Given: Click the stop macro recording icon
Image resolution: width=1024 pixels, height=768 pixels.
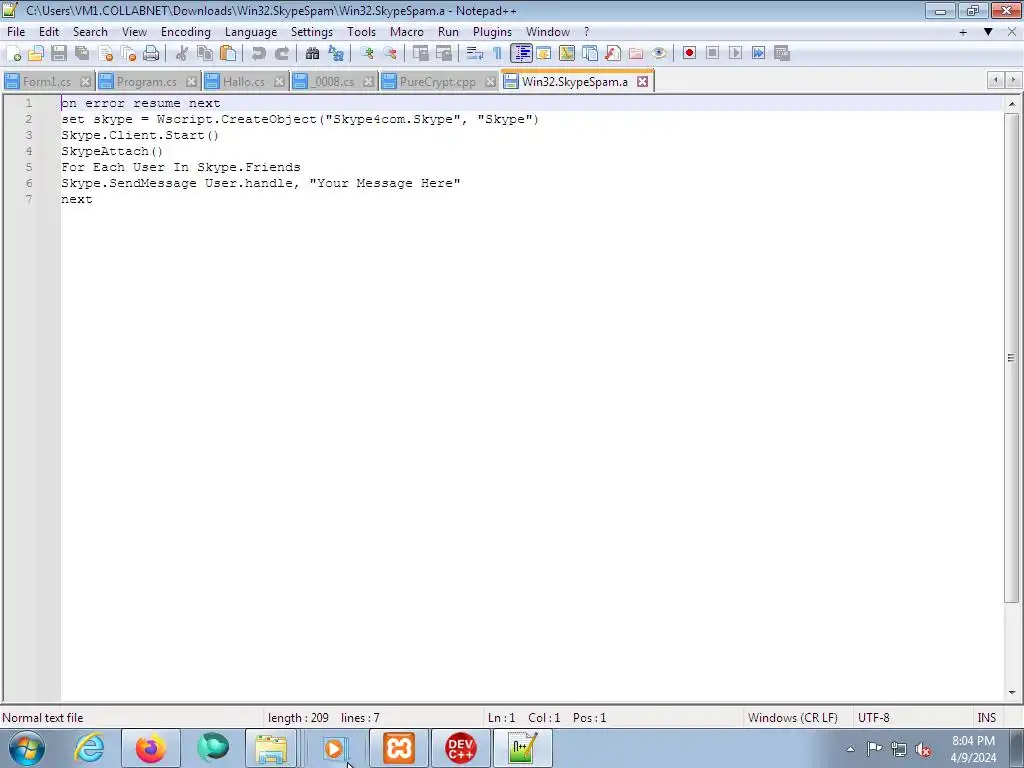Looking at the screenshot, I should 712,54.
